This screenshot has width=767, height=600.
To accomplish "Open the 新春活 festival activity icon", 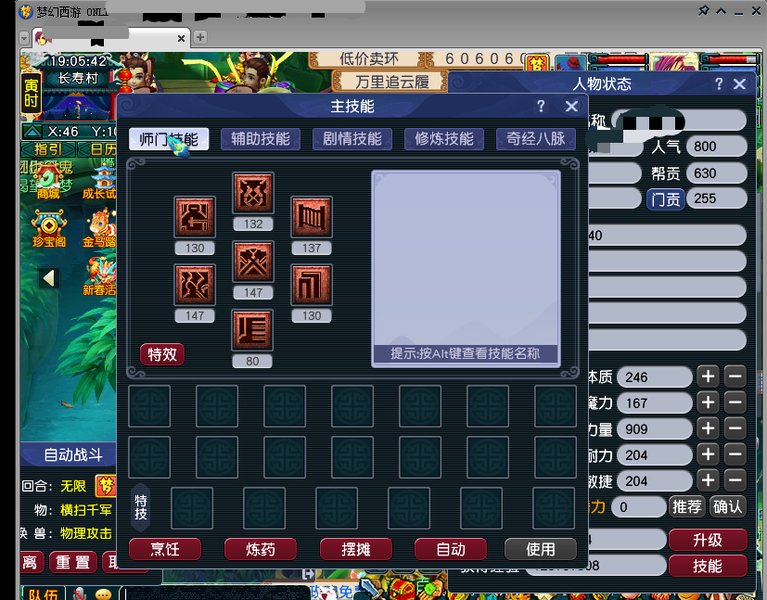I will pyautogui.click(x=100, y=278).
